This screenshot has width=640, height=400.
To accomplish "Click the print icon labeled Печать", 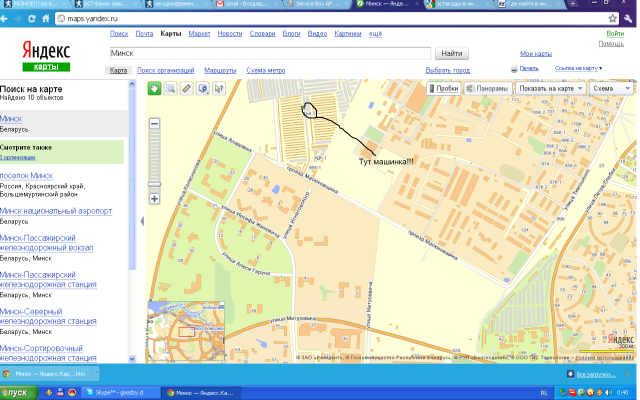I will tap(528, 68).
